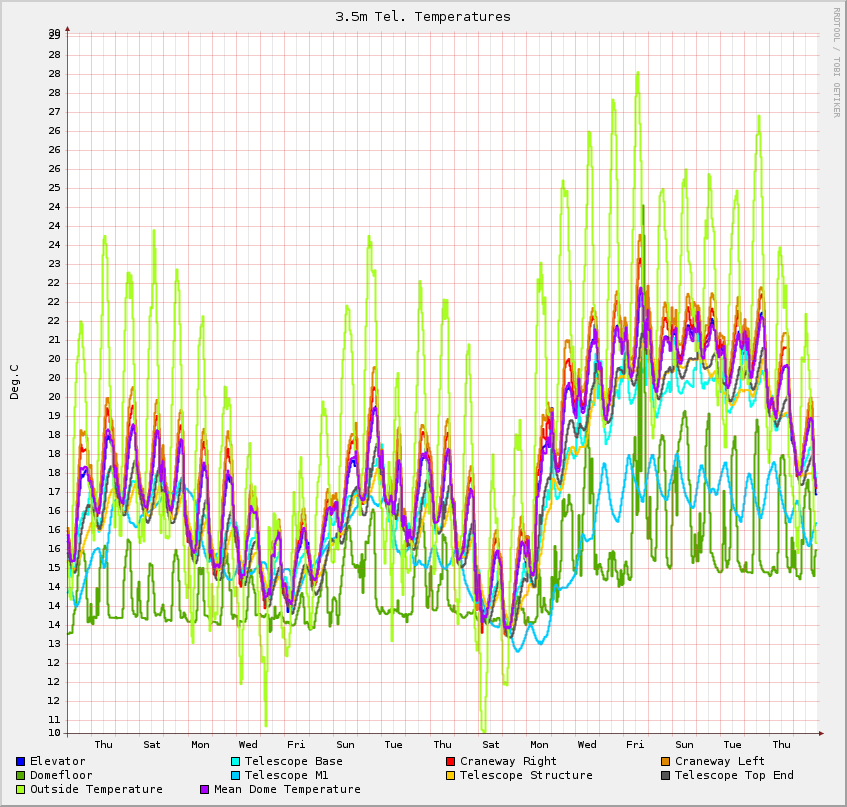The width and height of the screenshot is (847, 807).
Task: Click the RRDTOOL / TOBI OETIKER watermark
Action: pyautogui.click(x=836, y=62)
